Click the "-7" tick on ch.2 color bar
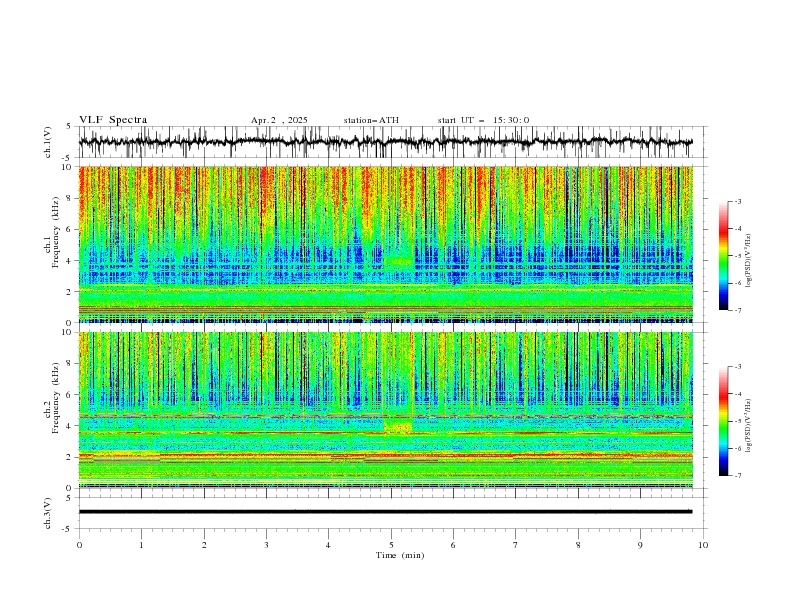Screen dimensions: 792x612 pyautogui.click(x=737, y=475)
